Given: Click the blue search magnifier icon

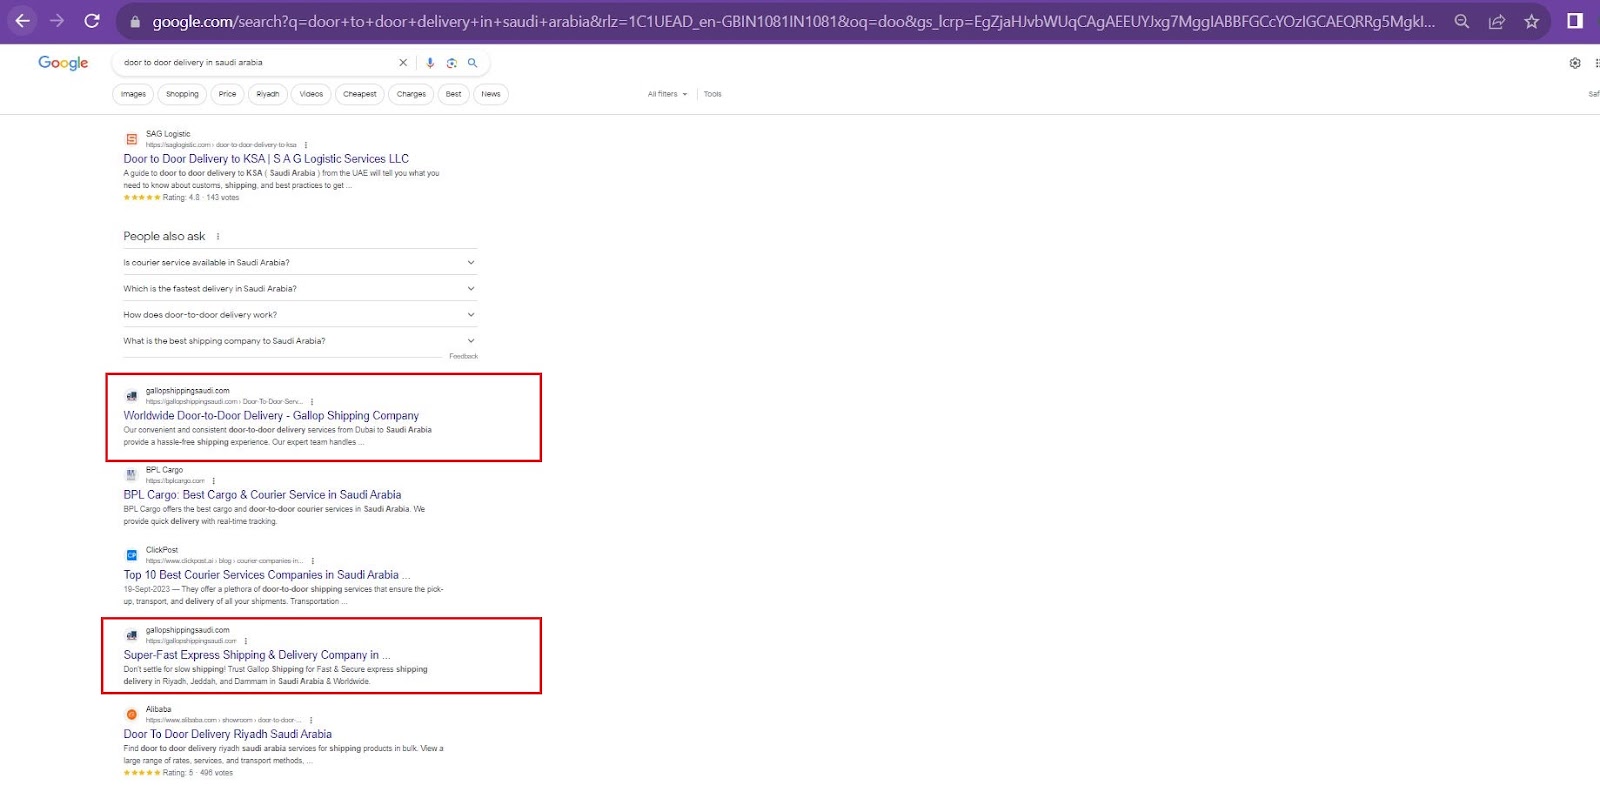Looking at the screenshot, I should tap(472, 62).
